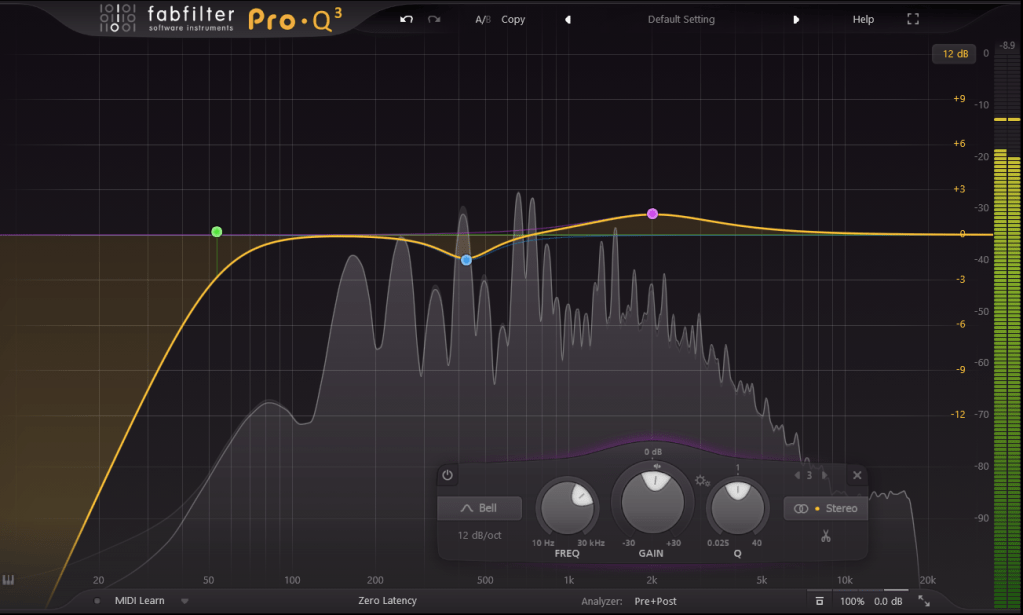Open the 12 dB display range dropdown

pyautogui.click(x=953, y=54)
